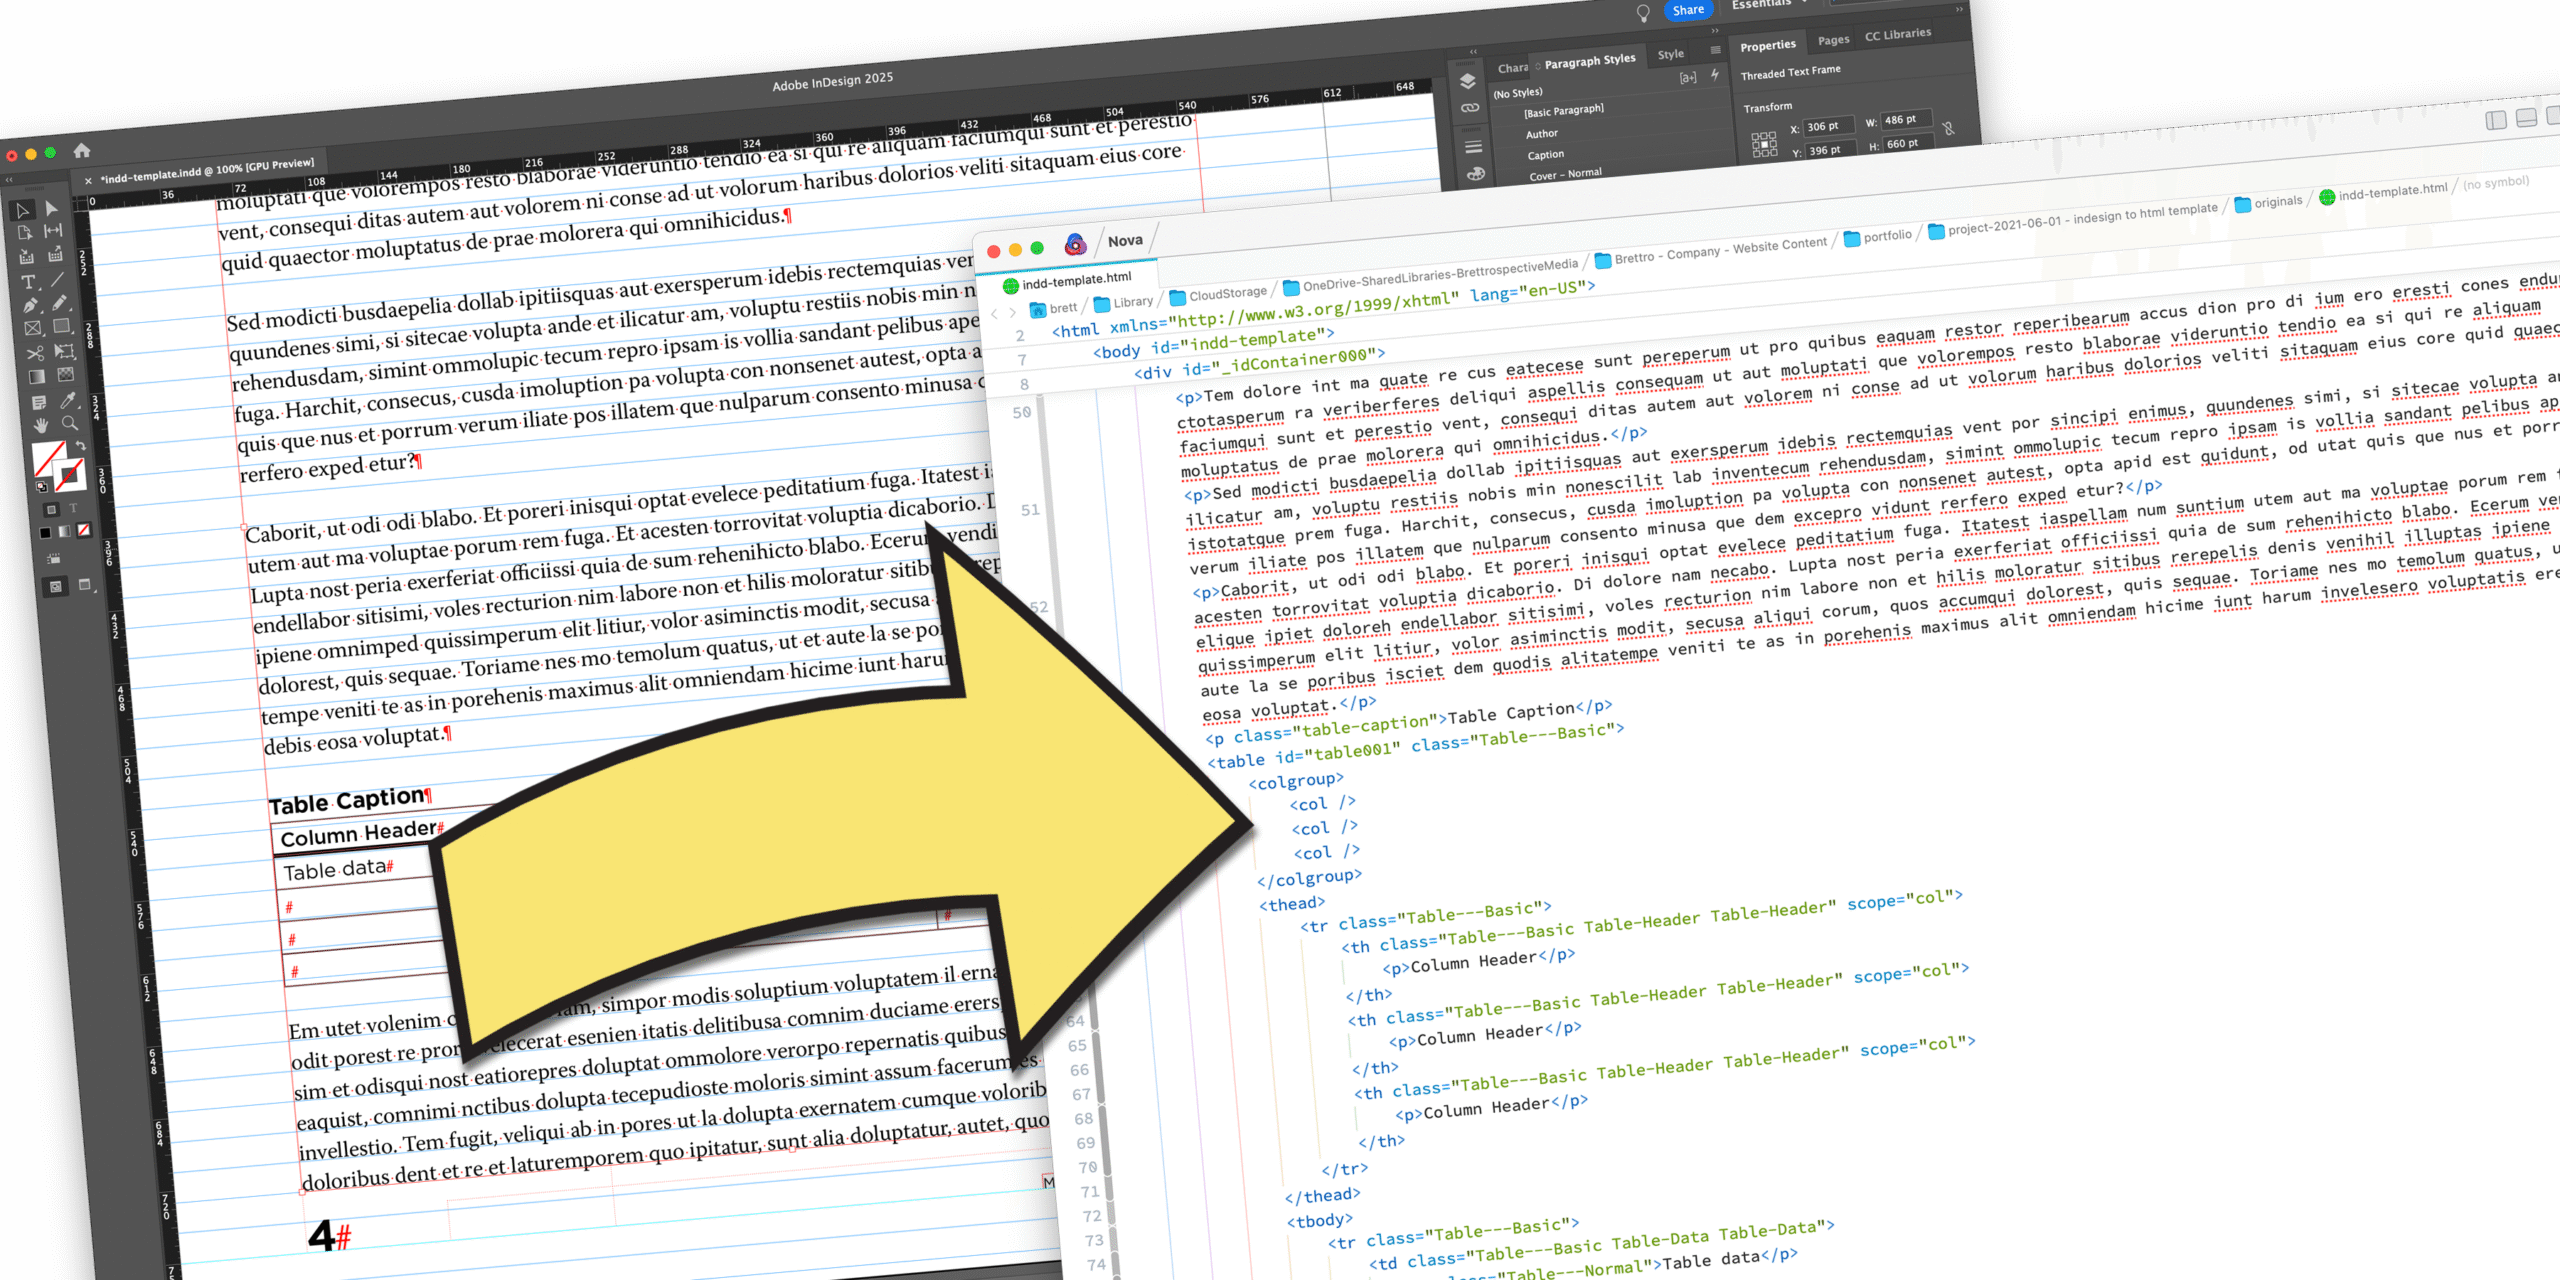Open the Paragraph Styles panel menu
2560x1280 pixels.
pyautogui.click(x=1716, y=50)
